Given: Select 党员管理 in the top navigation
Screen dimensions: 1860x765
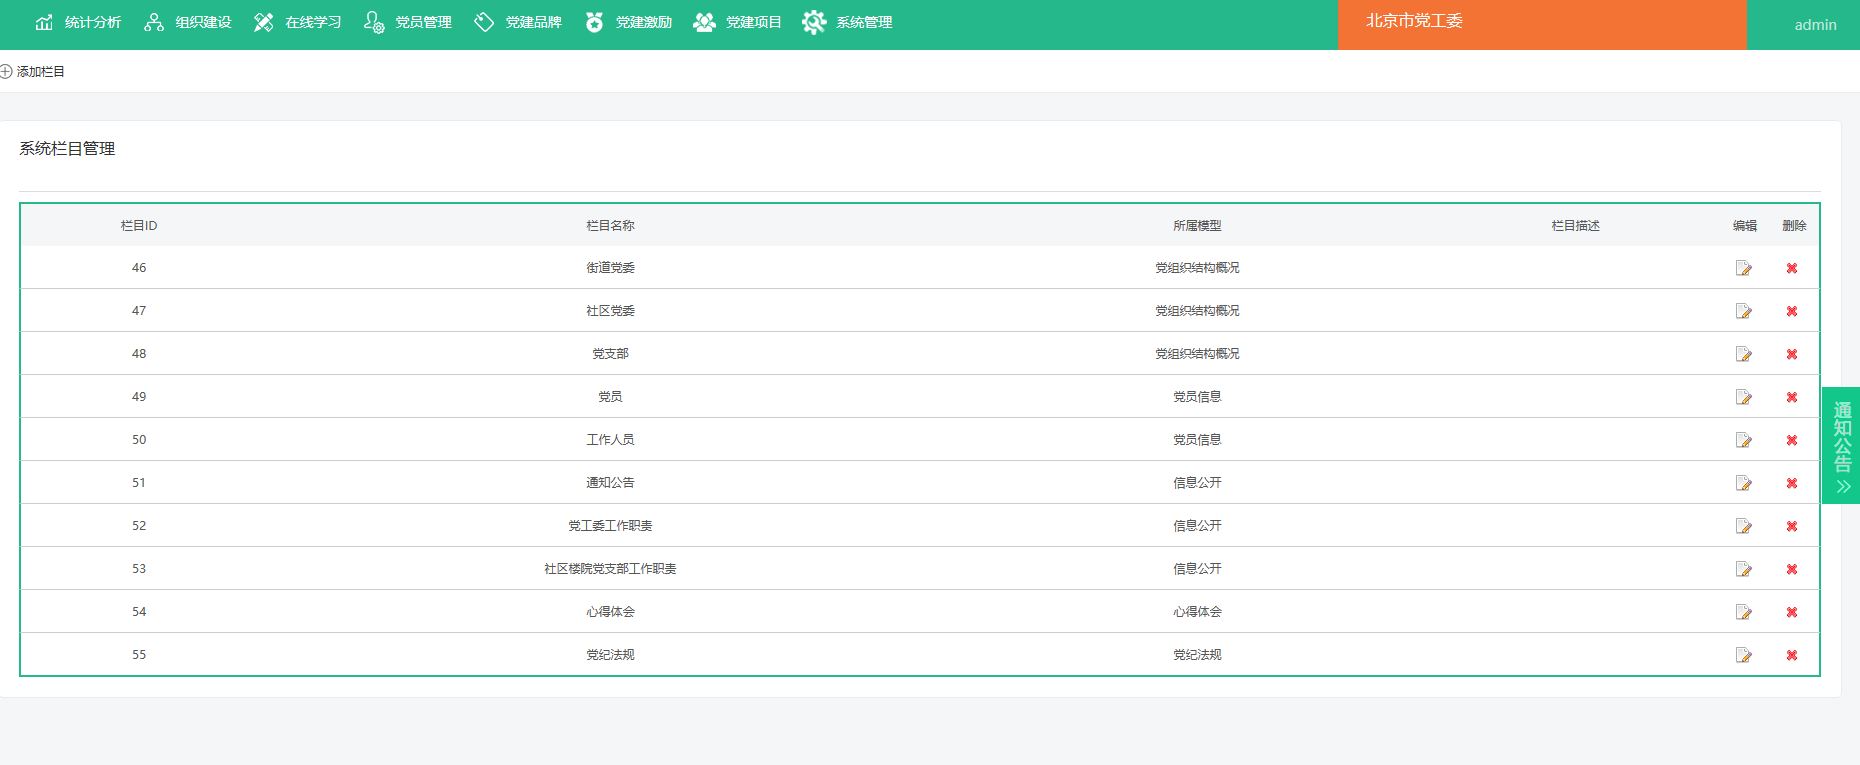Looking at the screenshot, I should pos(408,22).
